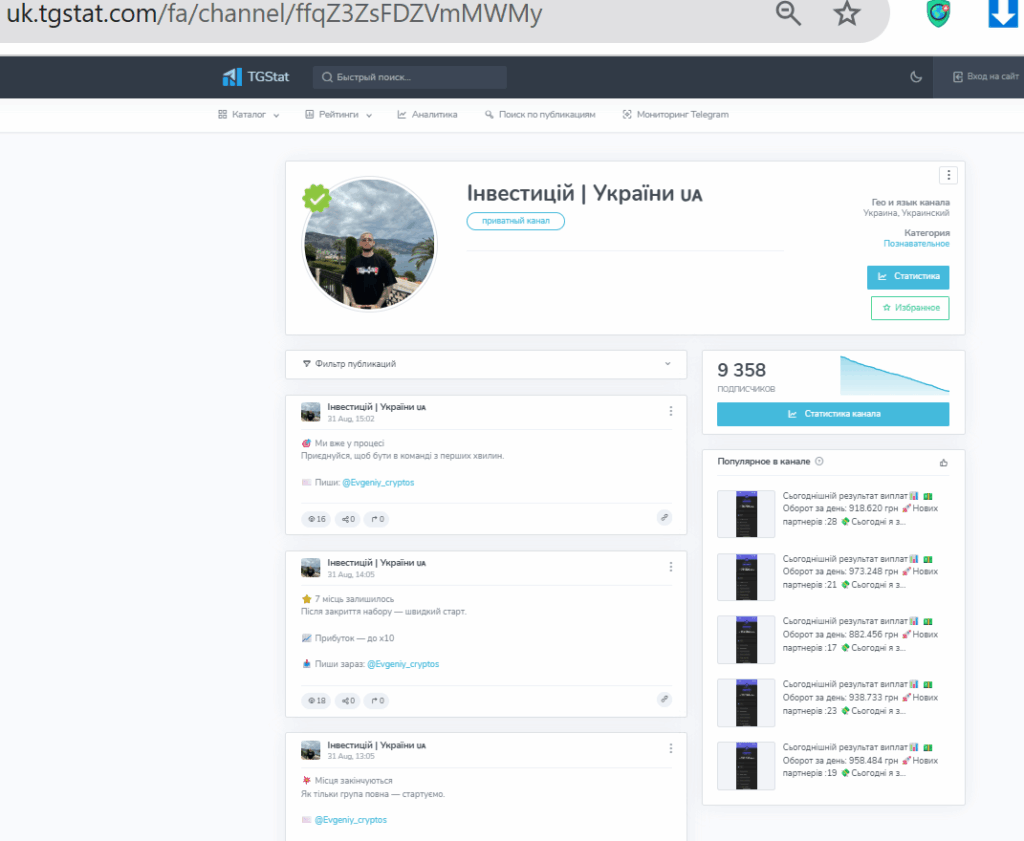
Task: Focus the quick search field
Action: pyautogui.click(x=409, y=77)
